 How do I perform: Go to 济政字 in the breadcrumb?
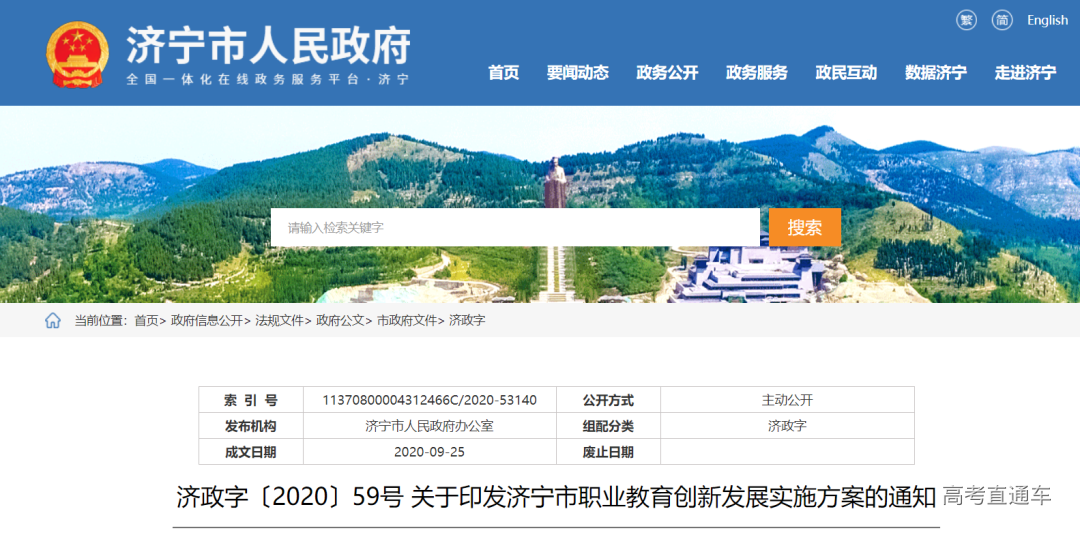(467, 321)
